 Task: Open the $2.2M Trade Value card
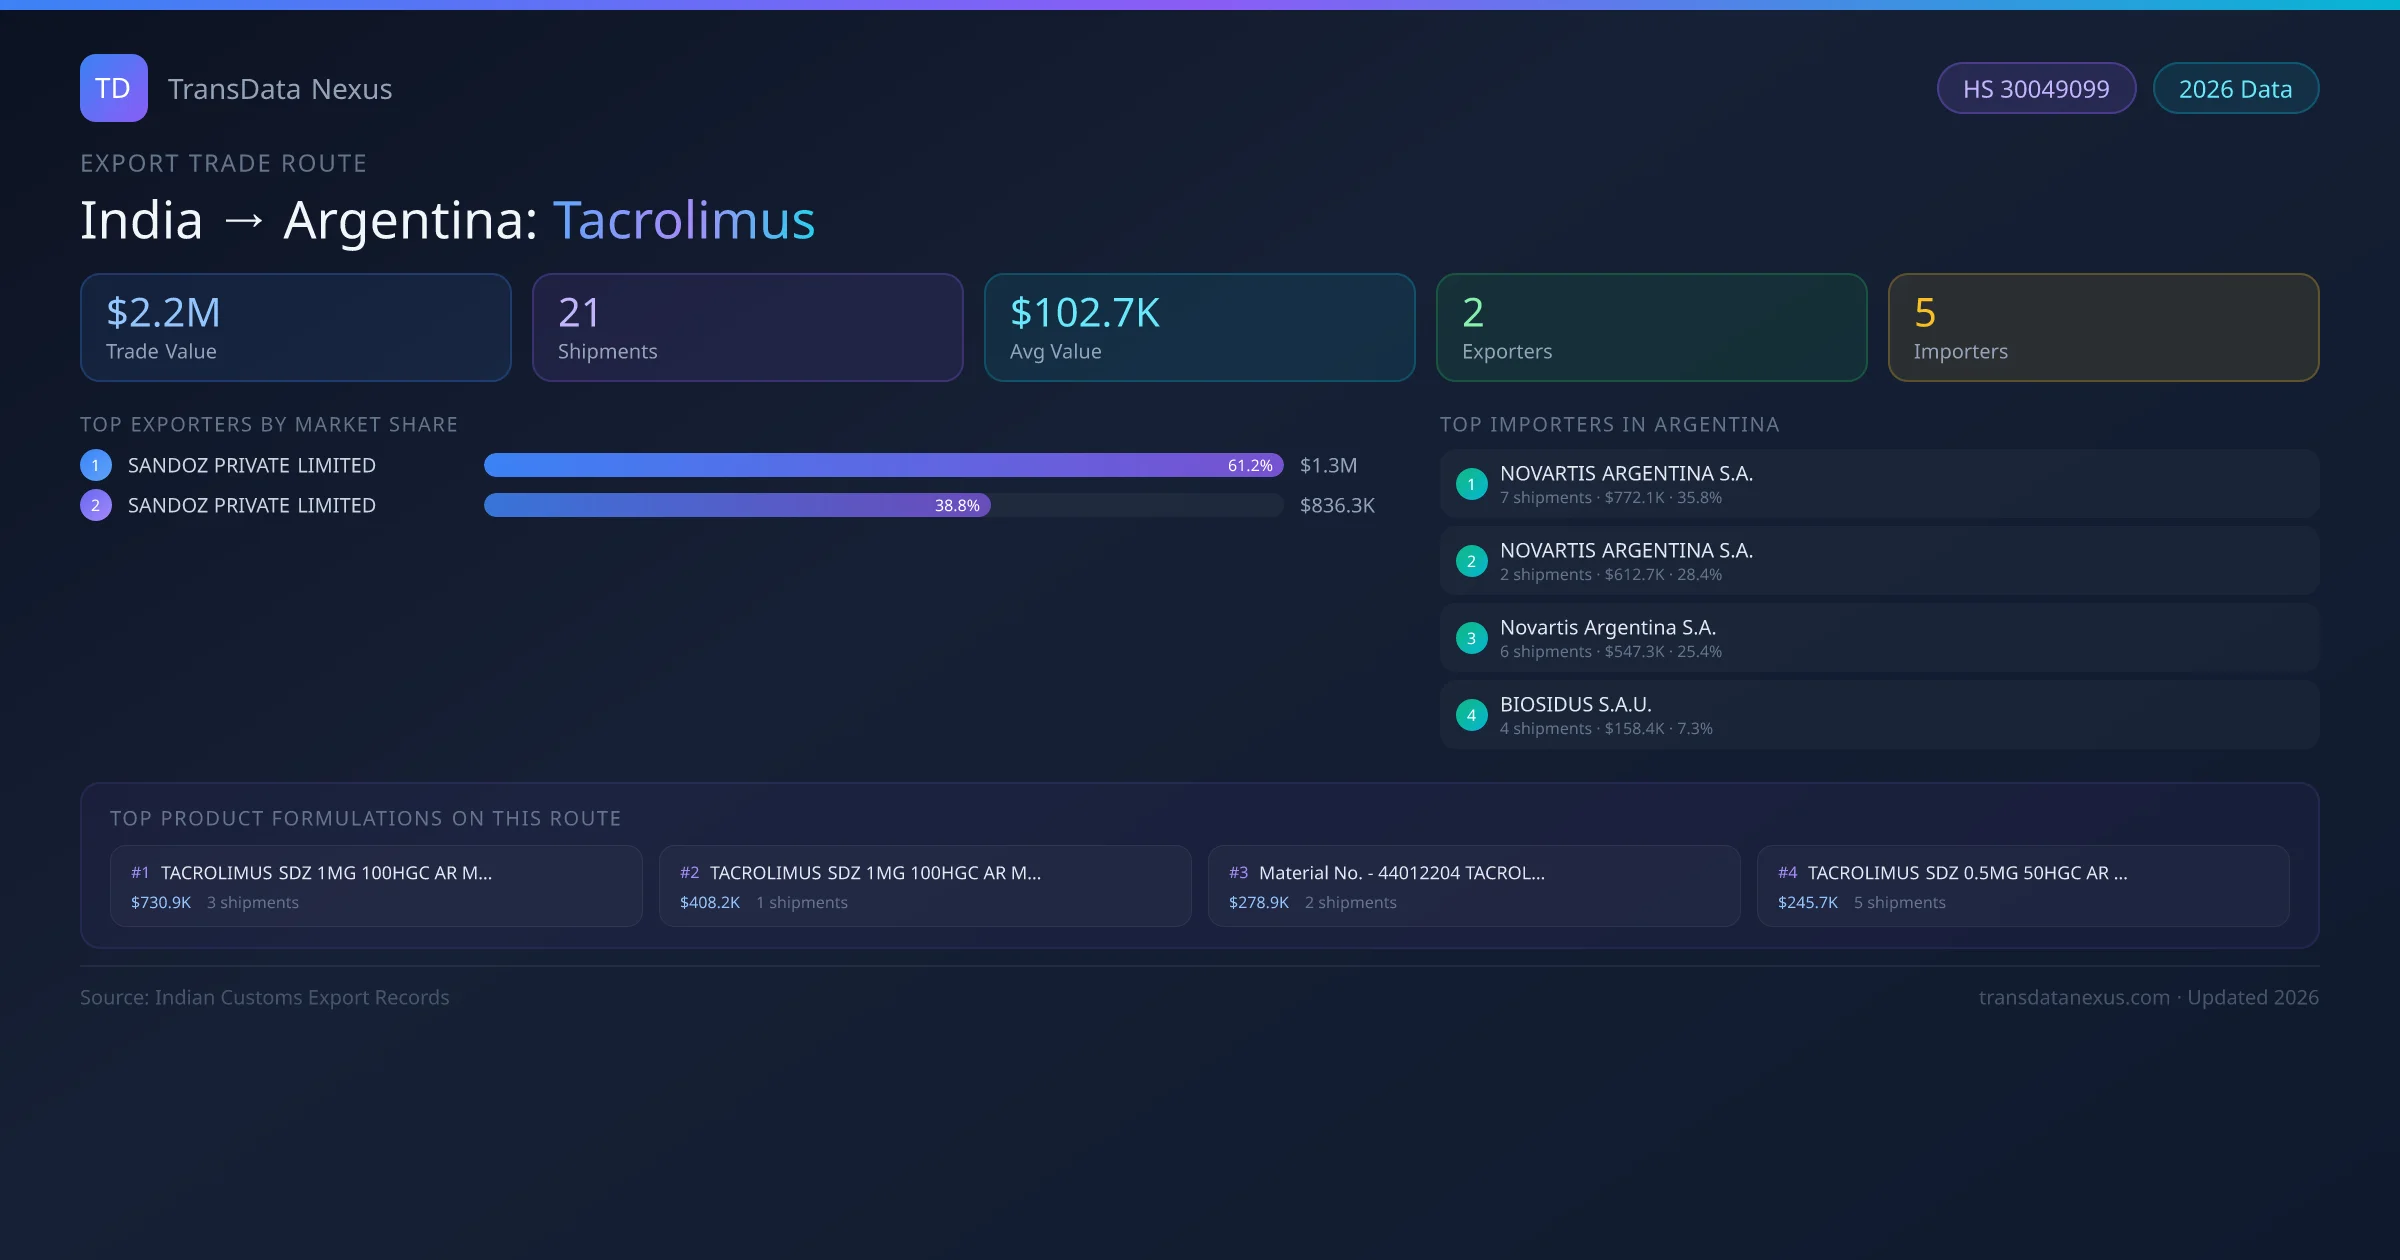click(295, 328)
